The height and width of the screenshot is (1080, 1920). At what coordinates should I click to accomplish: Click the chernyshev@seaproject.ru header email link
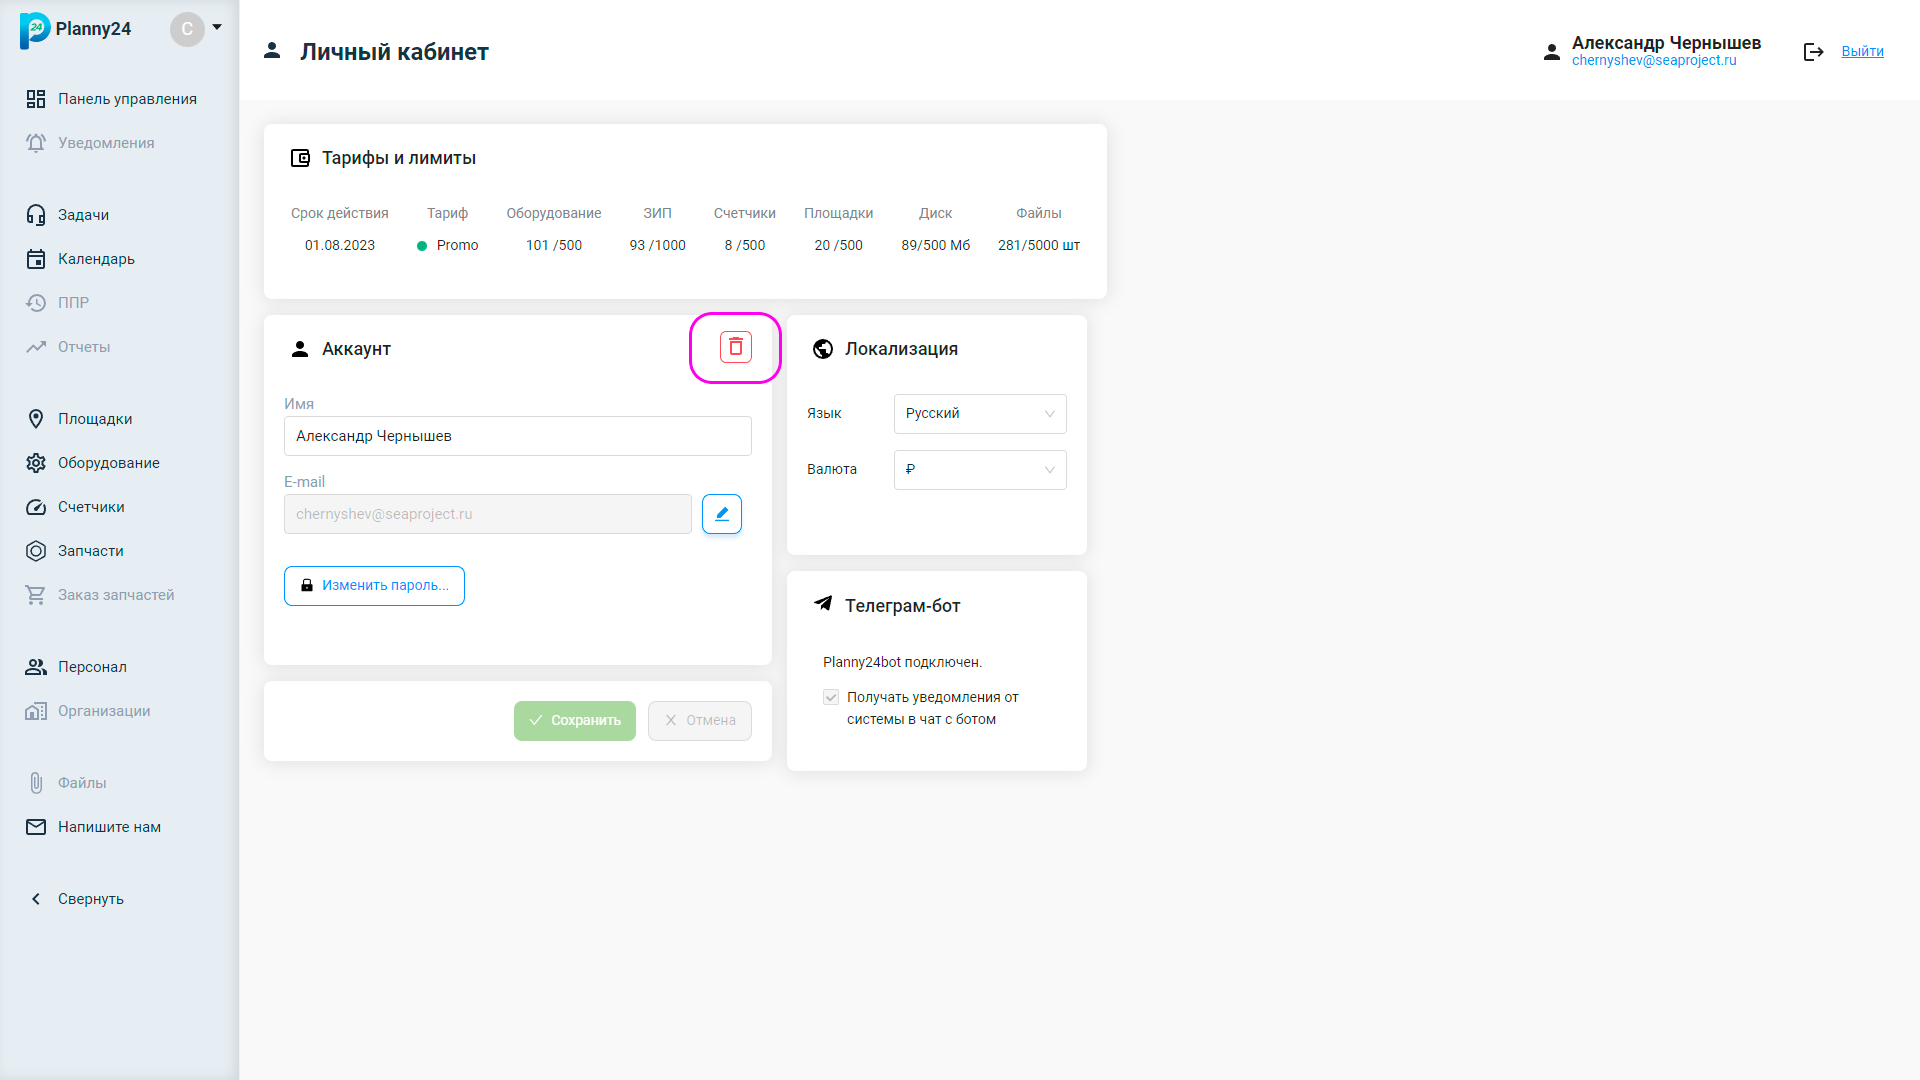coord(1654,60)
